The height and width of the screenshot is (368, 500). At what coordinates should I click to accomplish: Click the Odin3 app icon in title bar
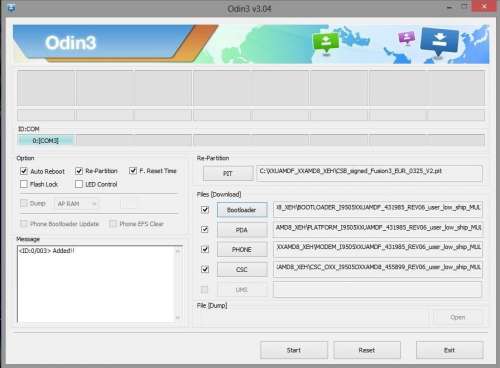[x=11, y=7]
